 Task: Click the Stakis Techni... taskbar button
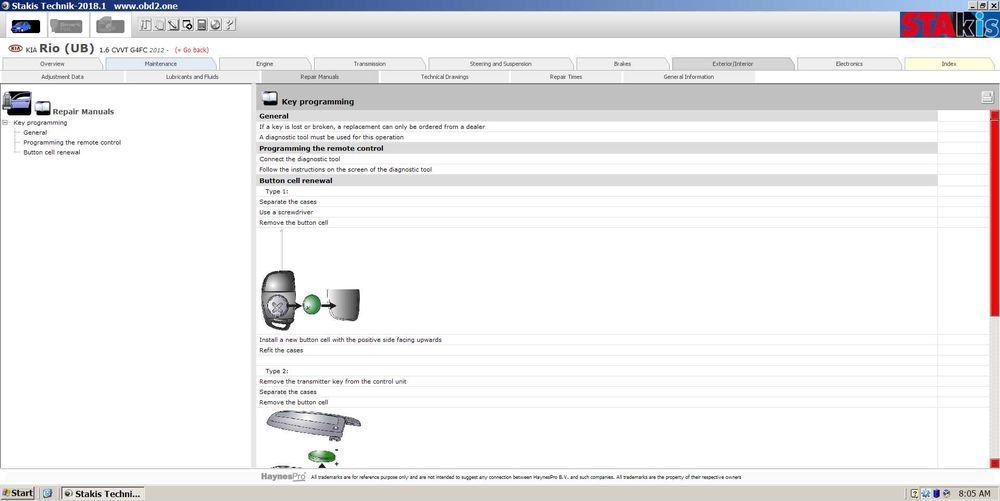(102, 493)
